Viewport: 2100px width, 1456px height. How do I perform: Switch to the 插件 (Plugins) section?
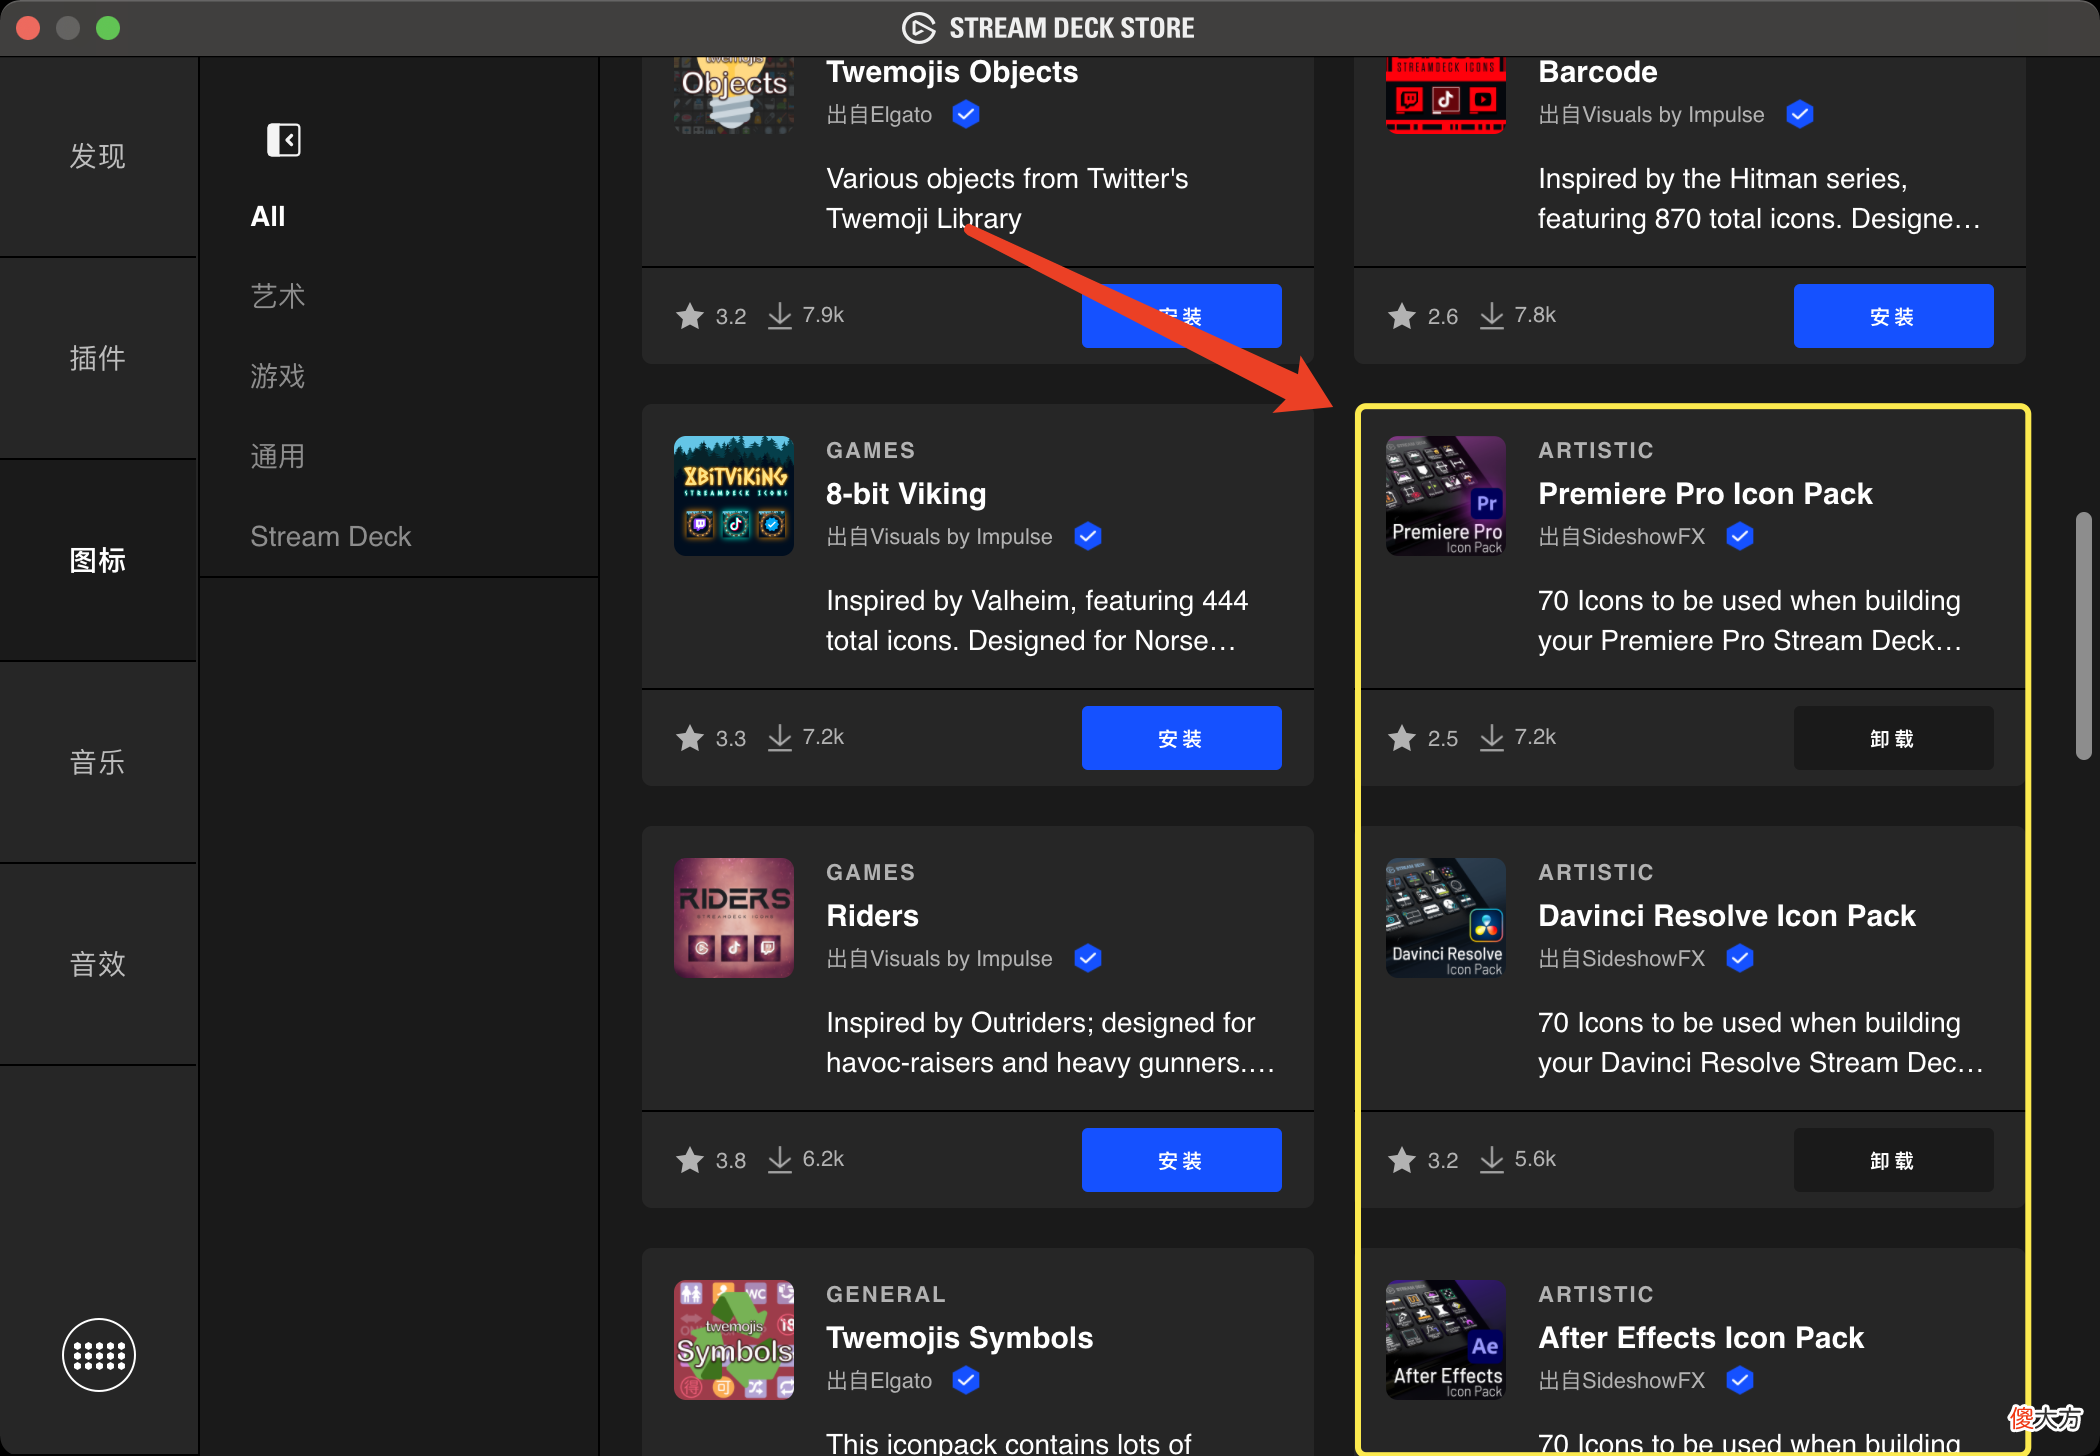click(x=98, y=358)
